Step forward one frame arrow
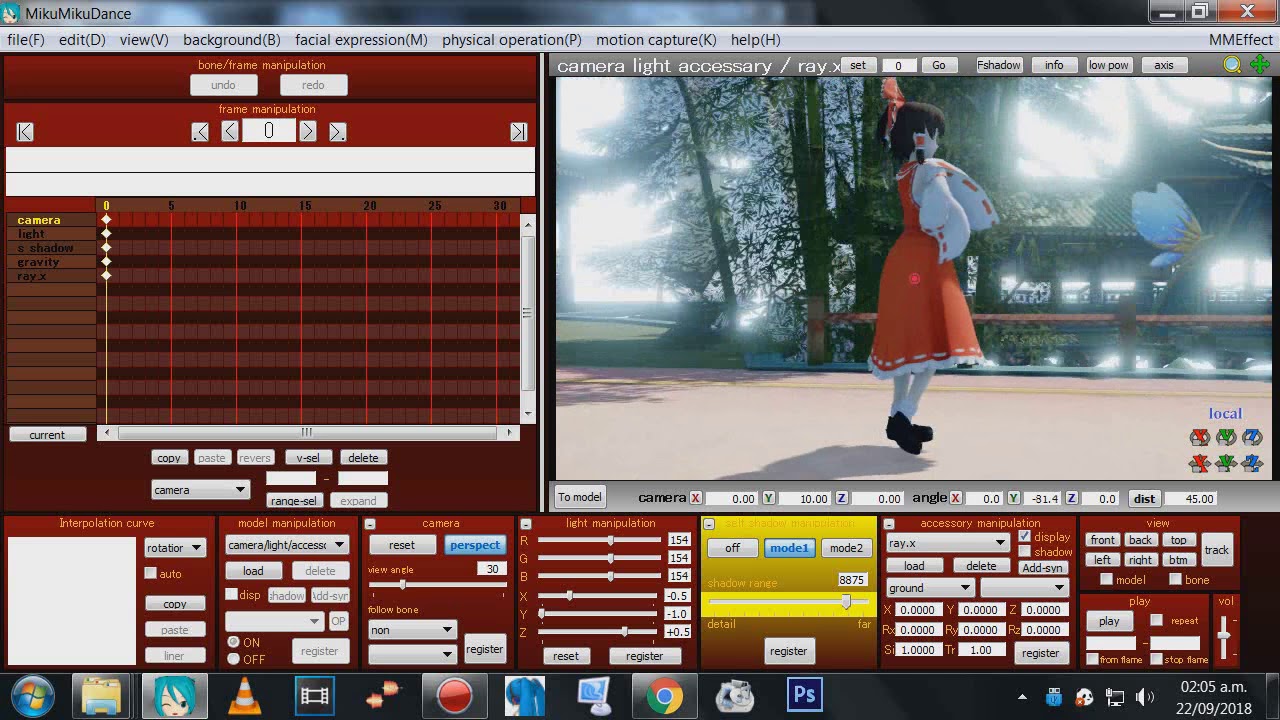This screenshot has width=1280, height=720. (x=308, y=131)
